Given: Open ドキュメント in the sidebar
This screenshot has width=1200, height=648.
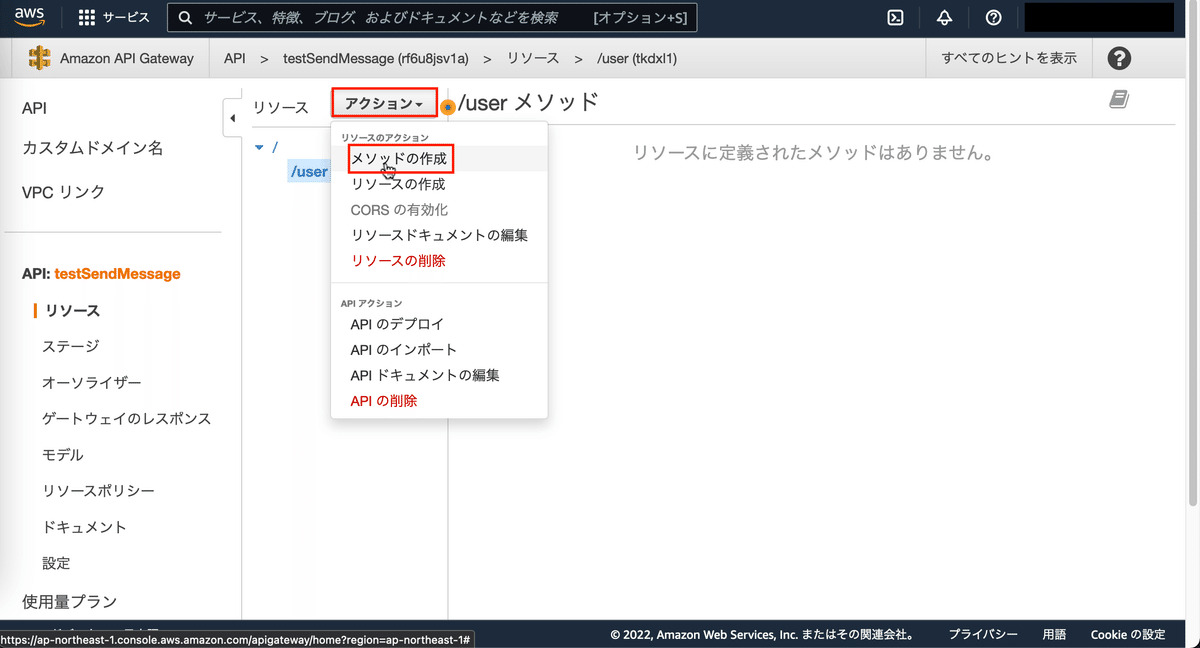Looking at the screenshot, I should pyautogui.click(x=84, y=526).
